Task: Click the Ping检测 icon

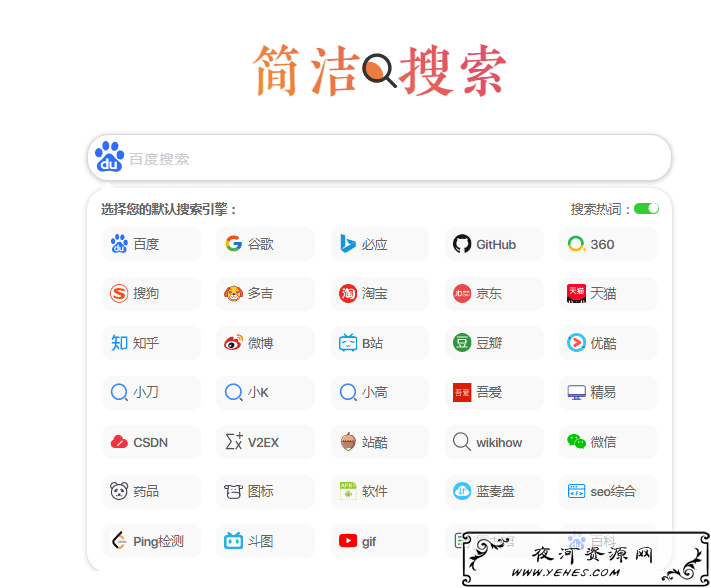Action: coord(119,540)
